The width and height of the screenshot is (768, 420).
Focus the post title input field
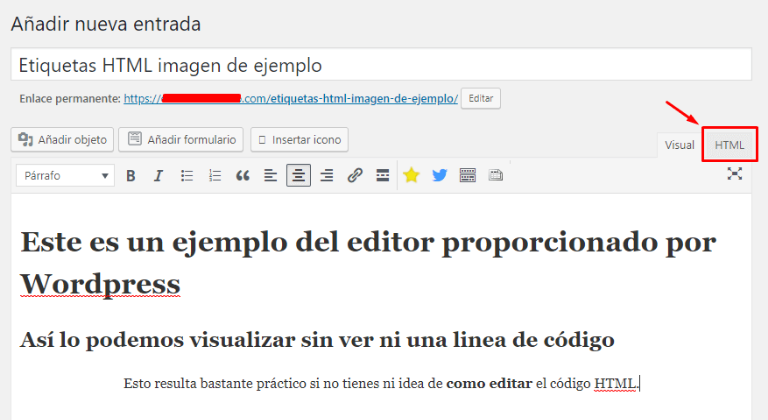point(381,65)
